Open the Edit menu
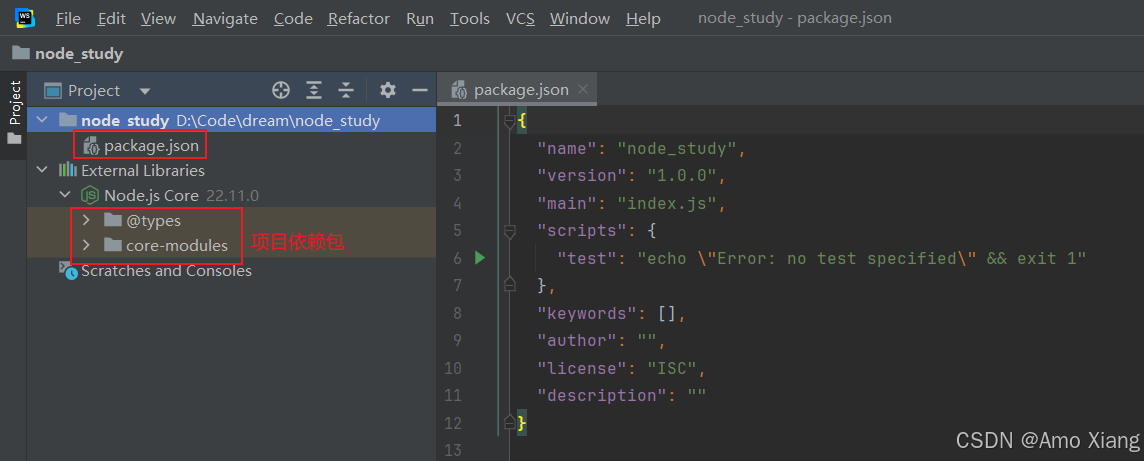1144x461 pixels. coord(112,19)
